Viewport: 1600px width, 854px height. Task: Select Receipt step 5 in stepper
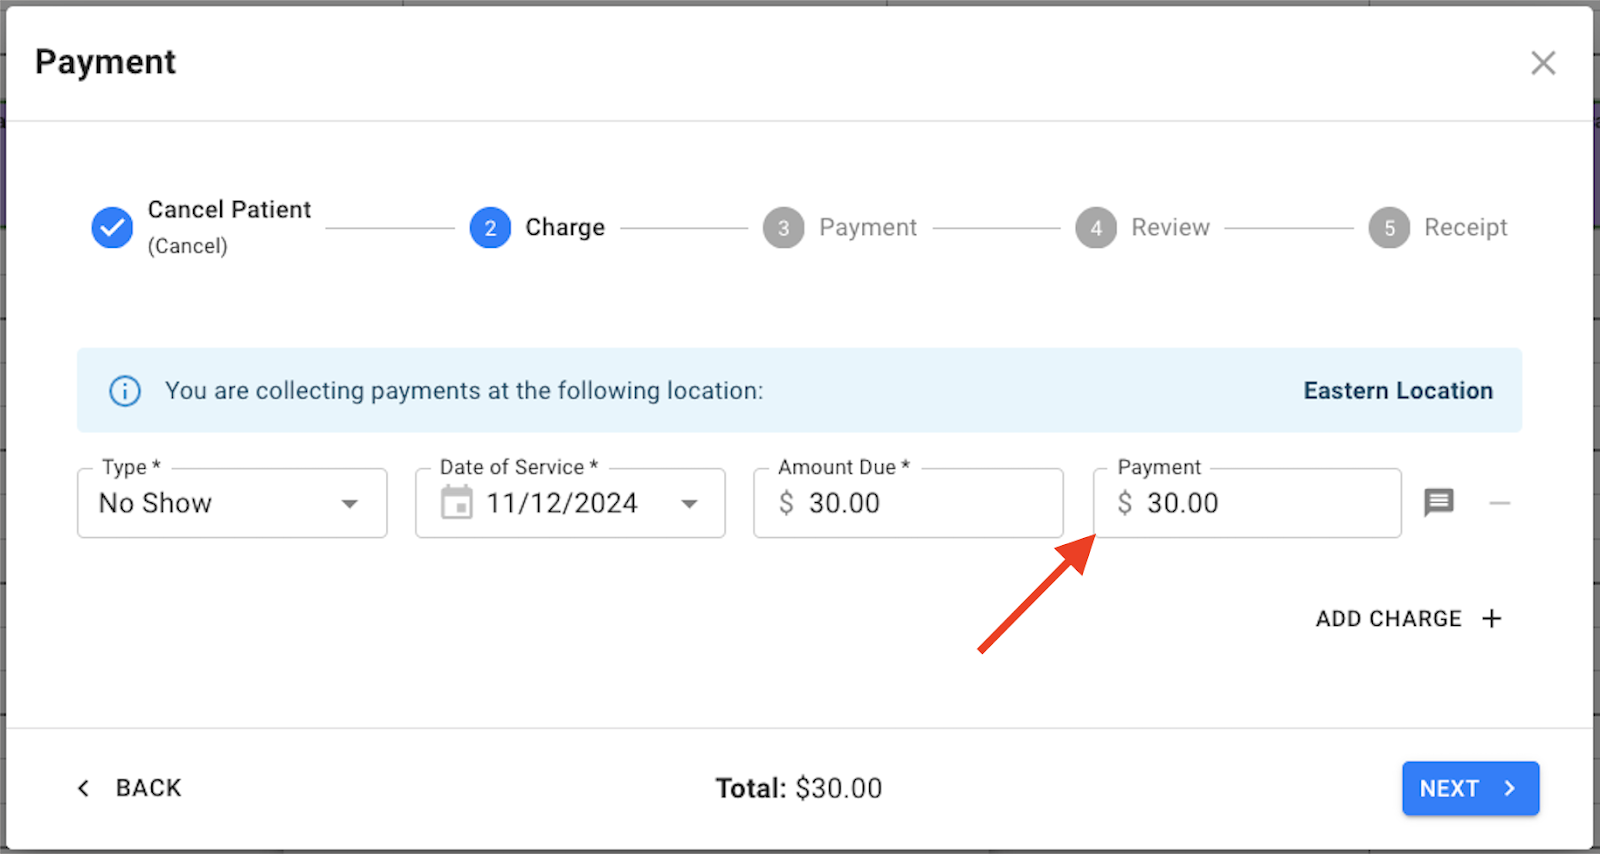coord(1389,228)
